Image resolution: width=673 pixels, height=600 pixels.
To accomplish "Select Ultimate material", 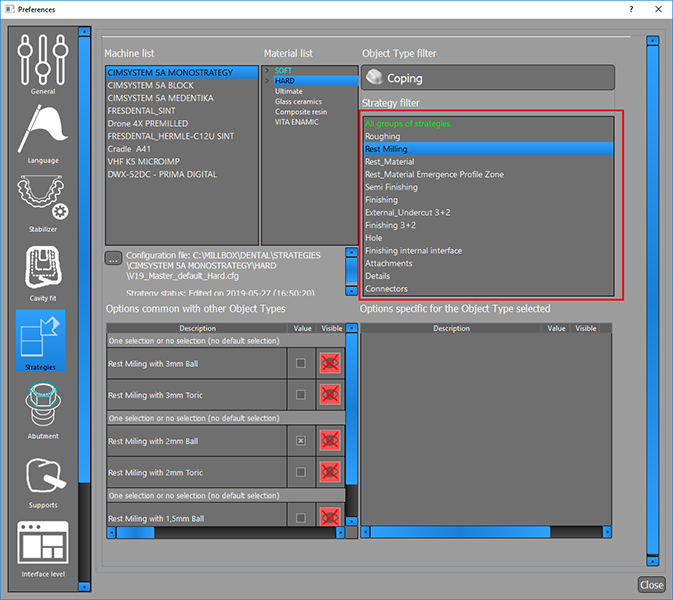I will point(288,91).
